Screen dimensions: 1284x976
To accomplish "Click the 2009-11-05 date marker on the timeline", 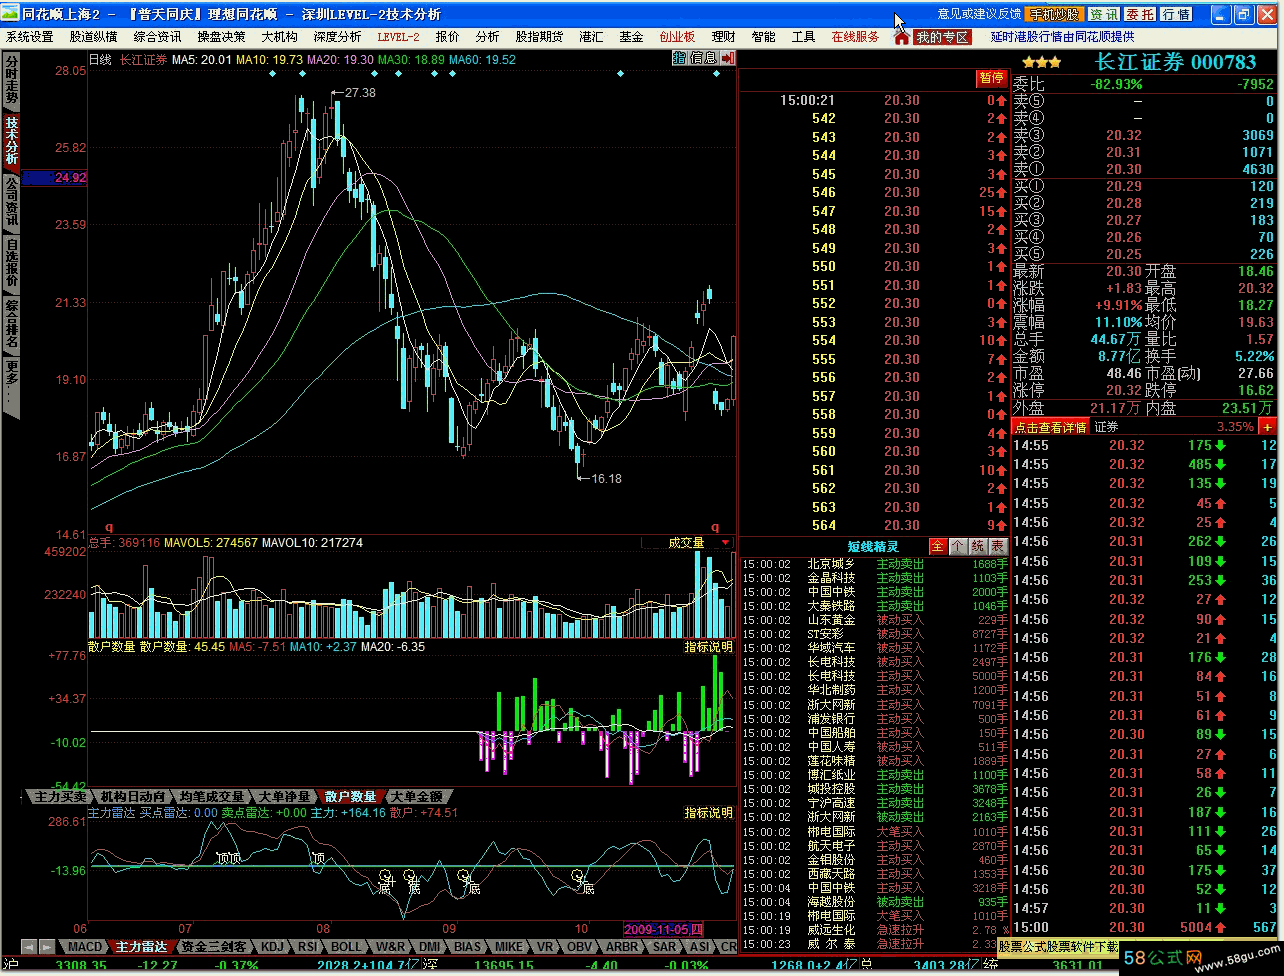I will tap(663, 929).
